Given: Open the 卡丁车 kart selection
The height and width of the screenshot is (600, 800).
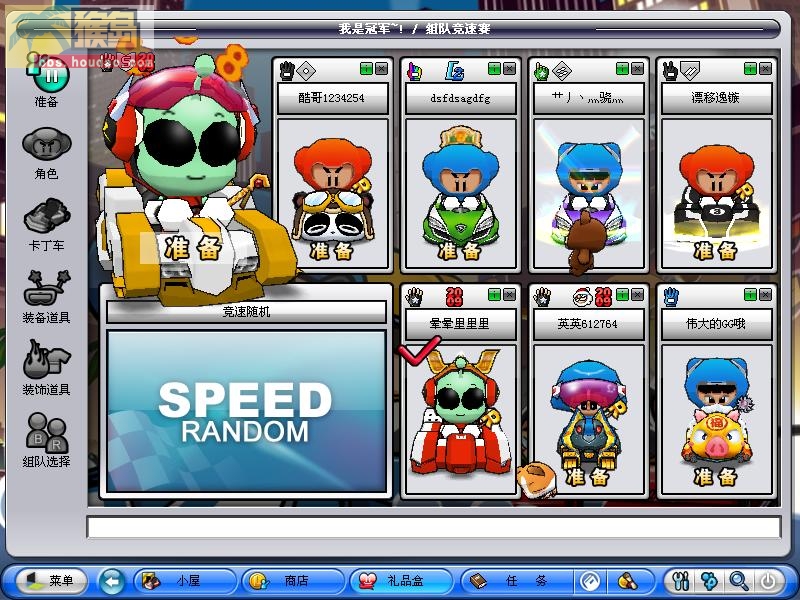Looking at the screenshot, I should point(46,224).
